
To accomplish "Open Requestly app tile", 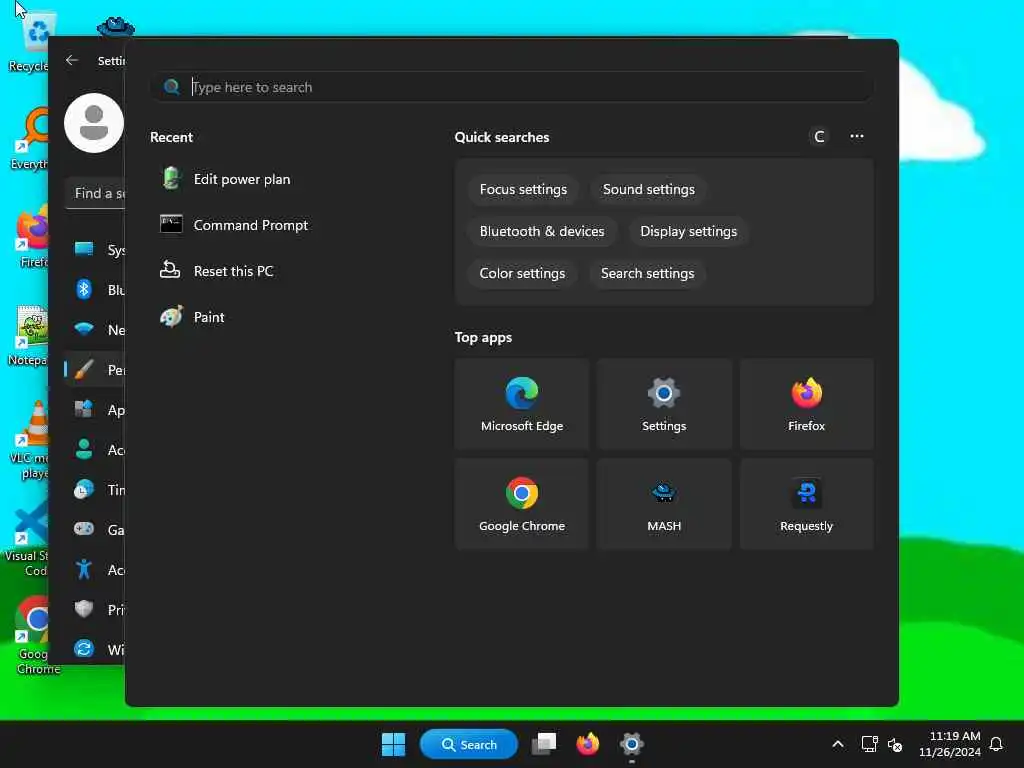I will pyautogui.click(x=807, y=504).
